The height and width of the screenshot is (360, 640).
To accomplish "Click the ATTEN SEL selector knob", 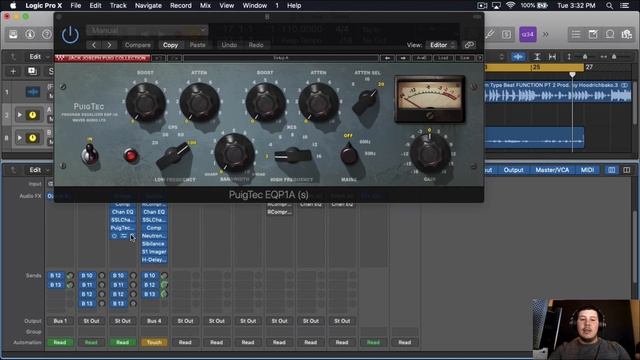I will point(365,102).
